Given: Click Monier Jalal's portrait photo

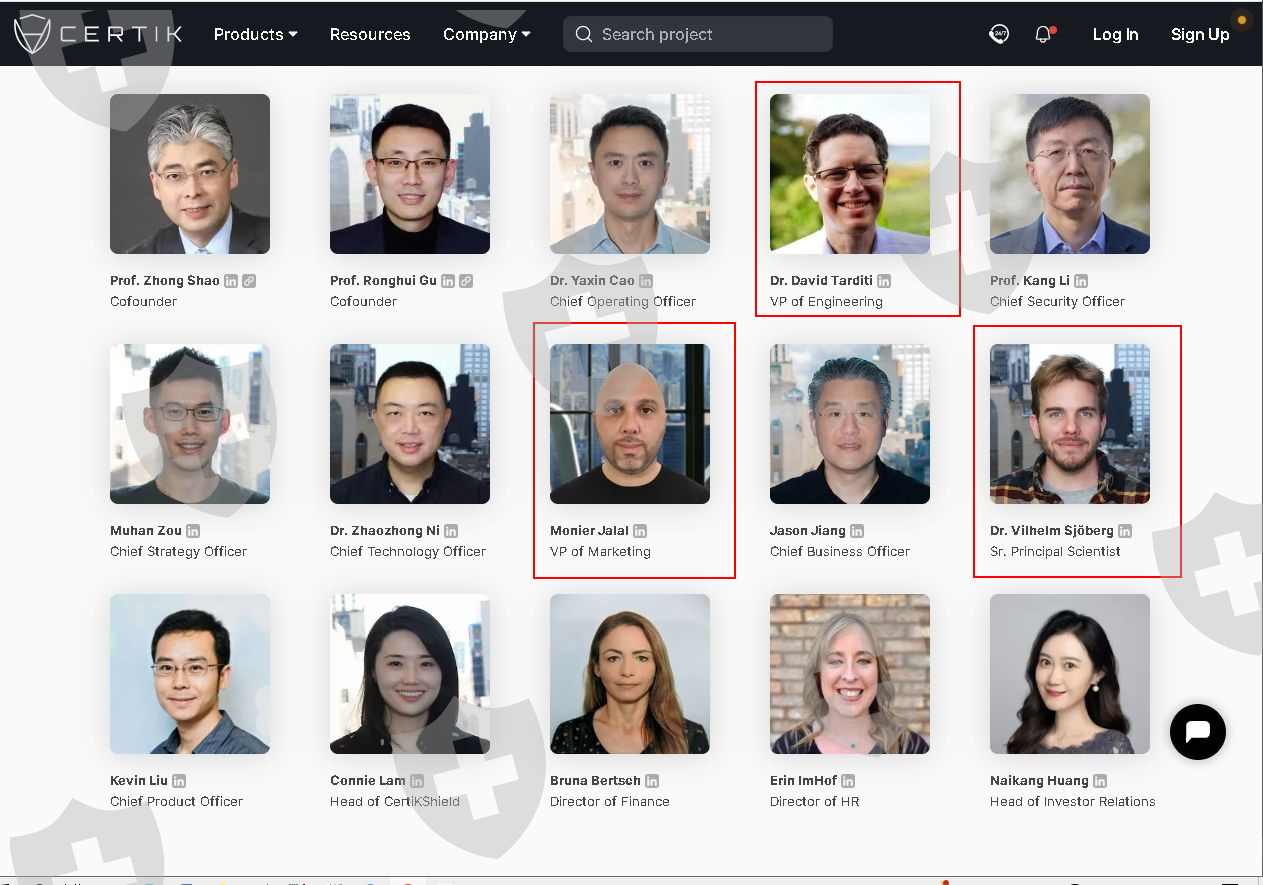Looking at the screenshot, I should click(x=630, y=424).
